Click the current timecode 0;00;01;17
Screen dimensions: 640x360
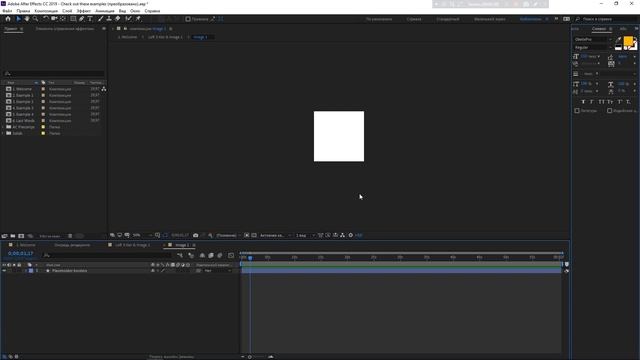[x=20, y=253]
